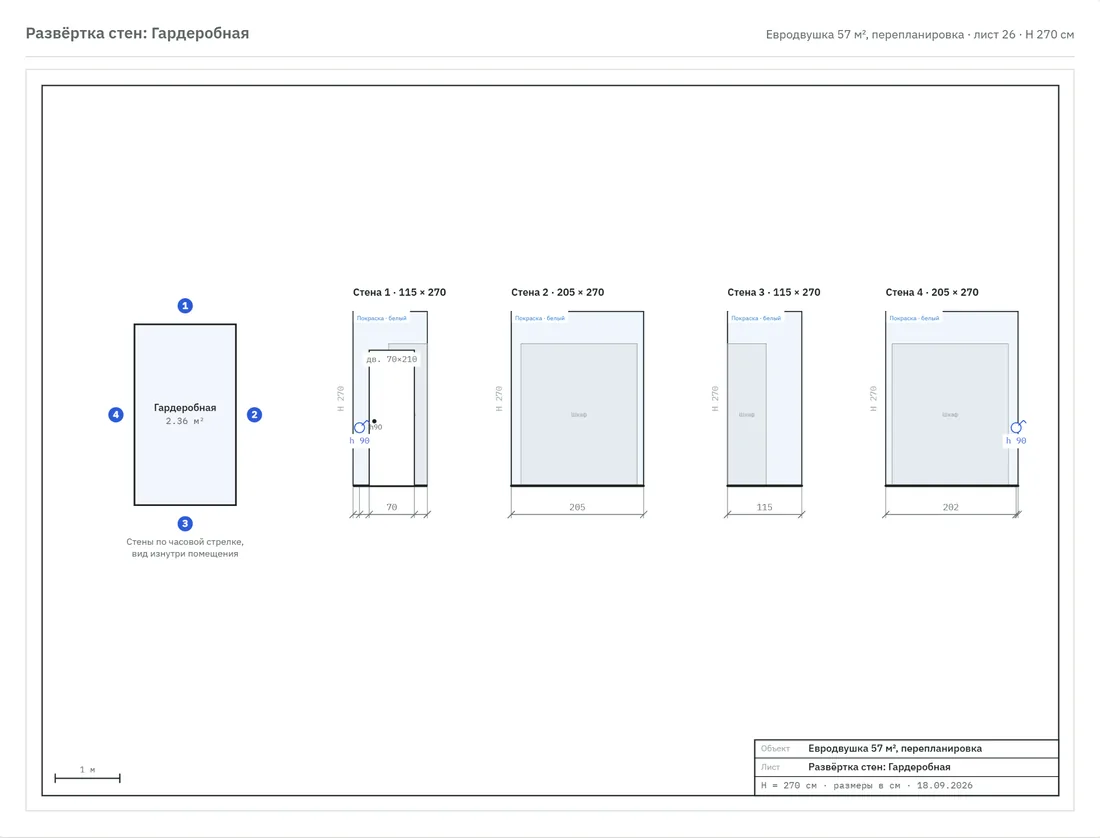The image size is (1100, 838).
Task: Choose wall marker 4 beside the room plan
Action: click(116, 414)
